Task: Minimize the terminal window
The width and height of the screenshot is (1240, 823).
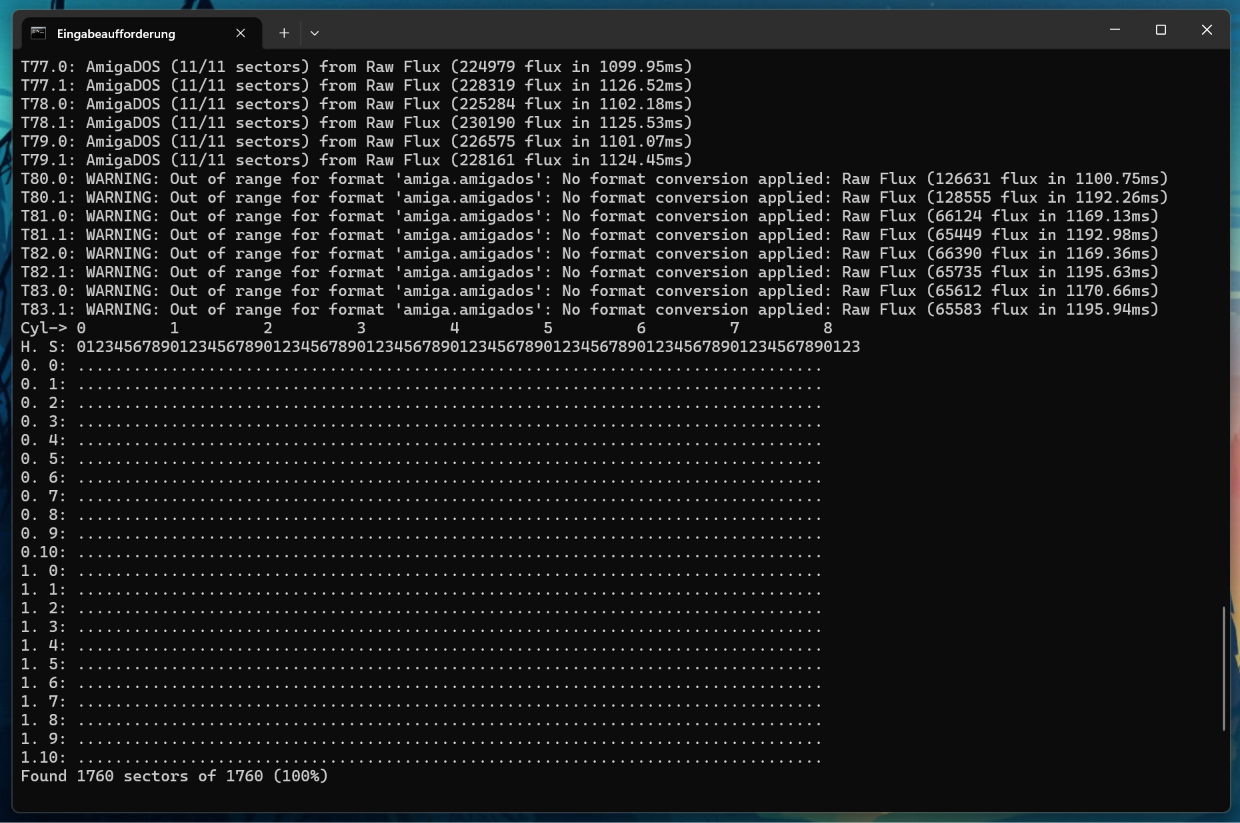Action: 1115,30
